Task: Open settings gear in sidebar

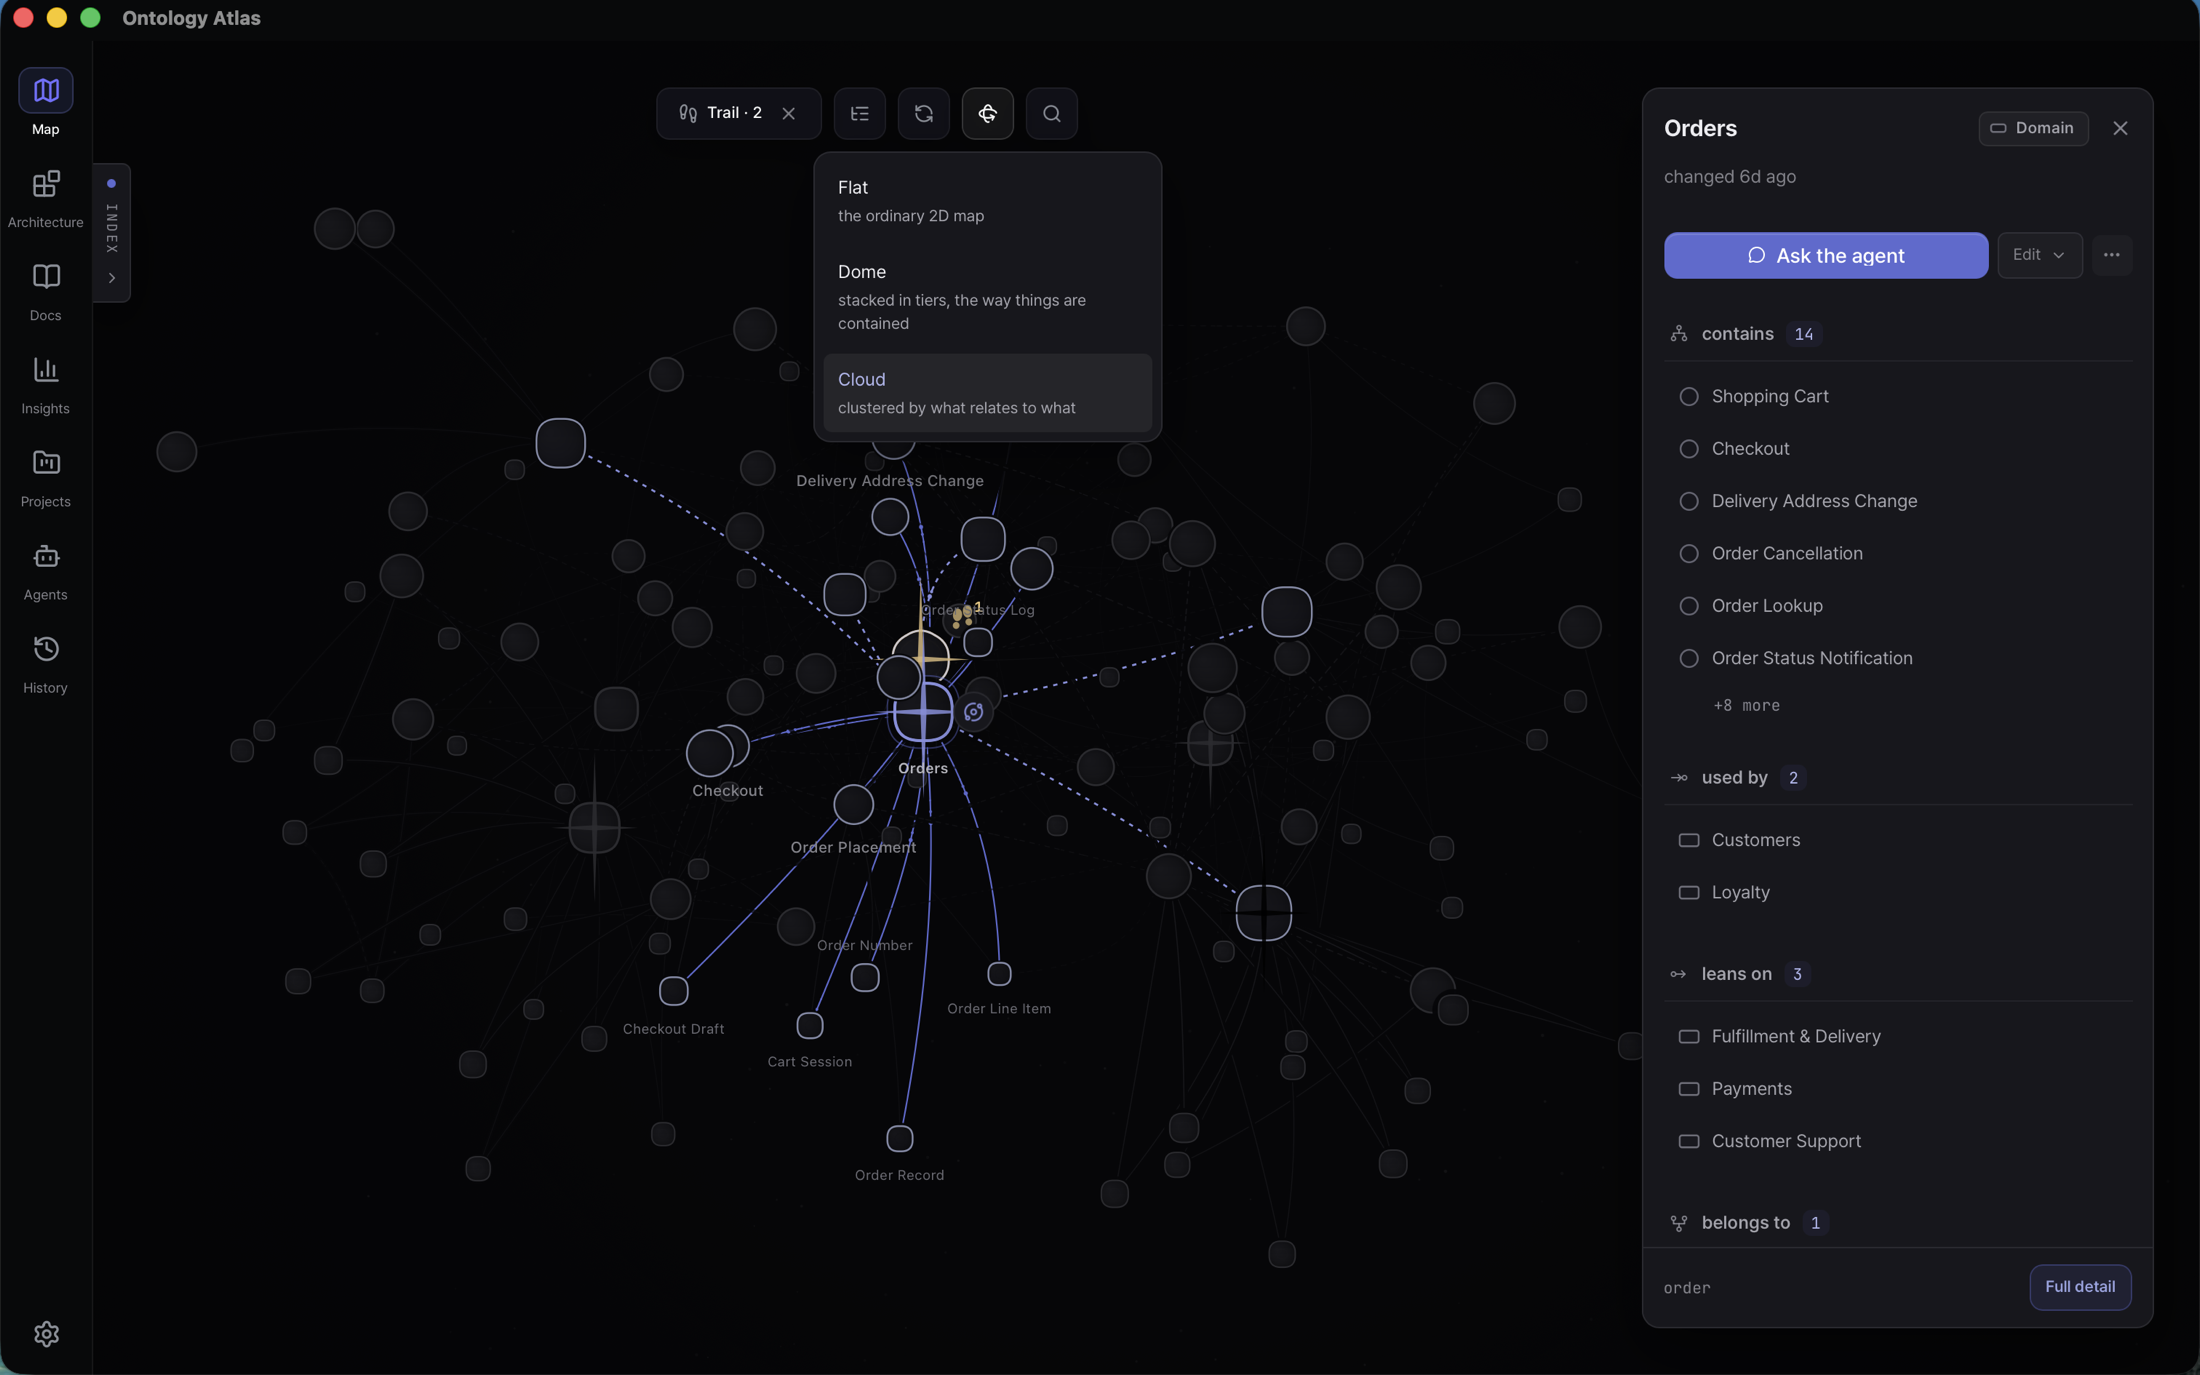Action: pyautogui.click(x=46, y=1334)
